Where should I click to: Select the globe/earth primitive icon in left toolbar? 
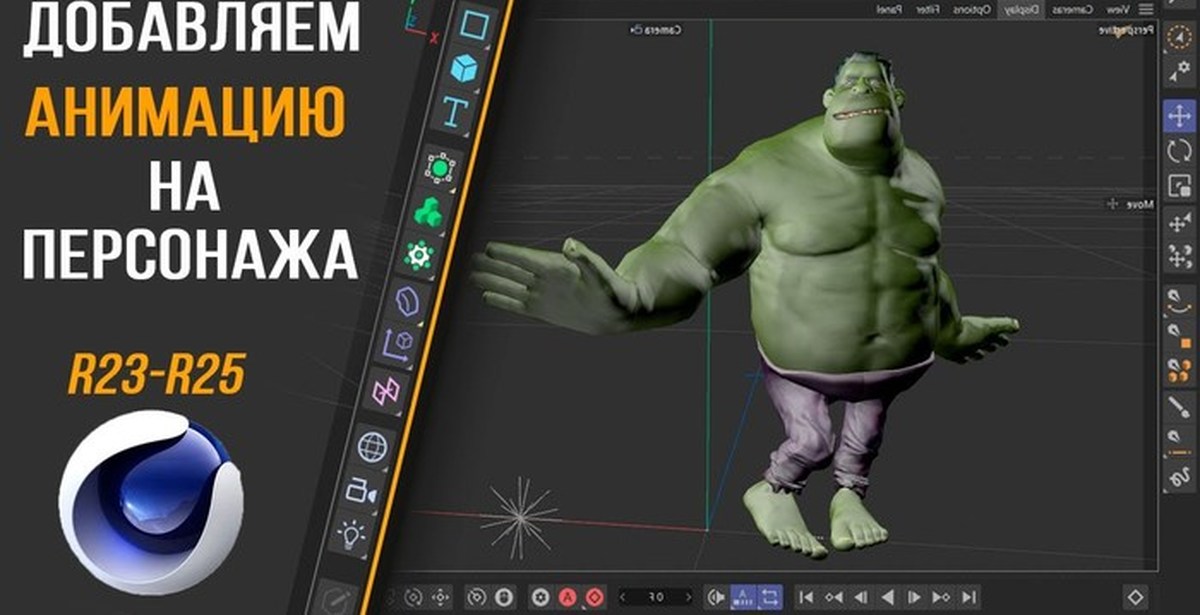pos(371,441)
